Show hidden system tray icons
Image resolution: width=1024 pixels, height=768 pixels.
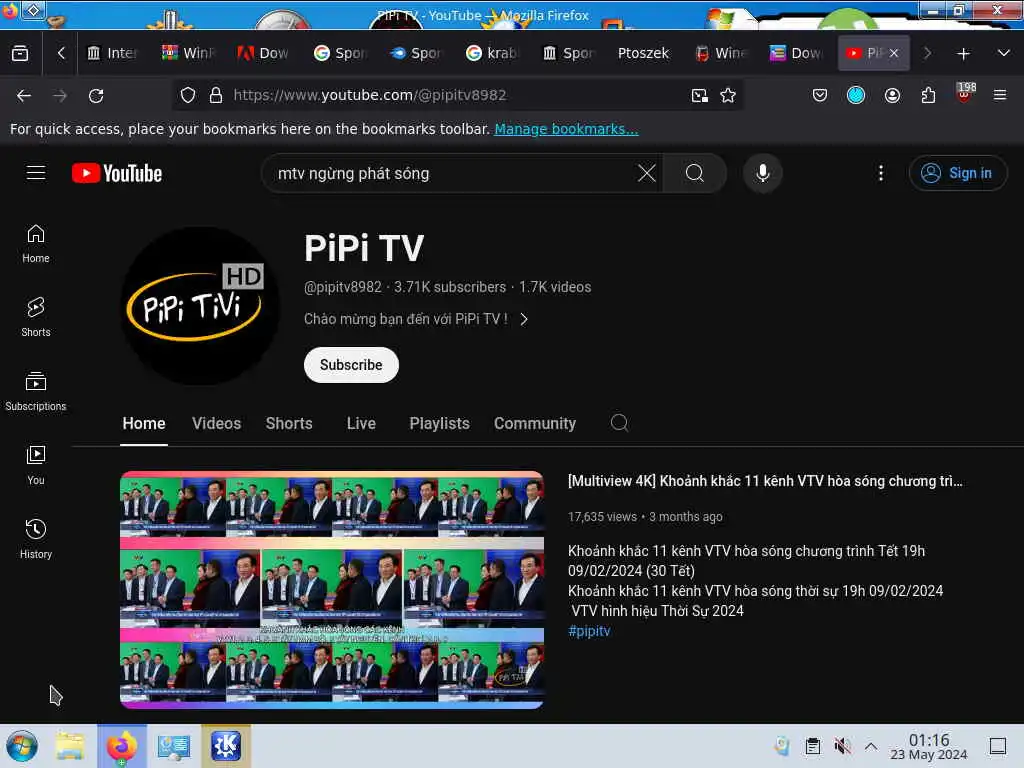(x=871, y=746)
